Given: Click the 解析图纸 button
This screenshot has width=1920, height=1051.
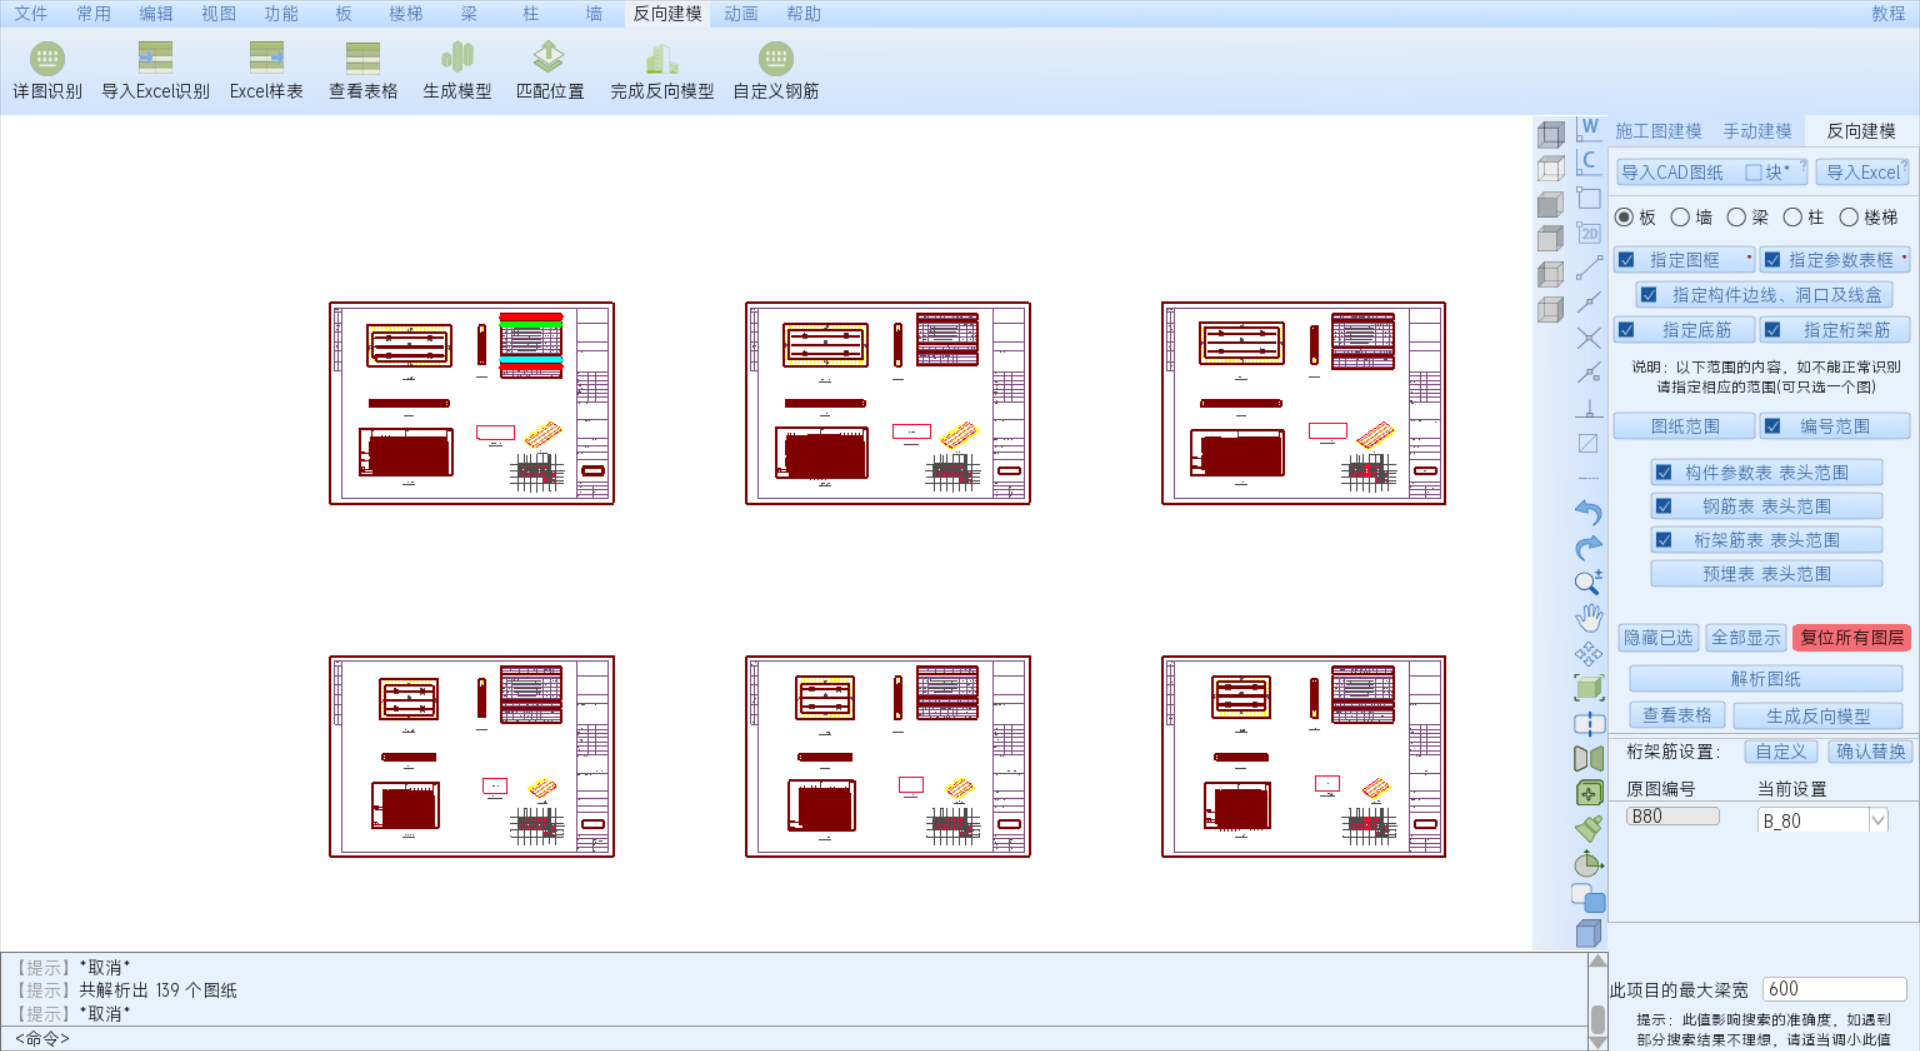Looking at the screenshot, I should (1765, 679).
